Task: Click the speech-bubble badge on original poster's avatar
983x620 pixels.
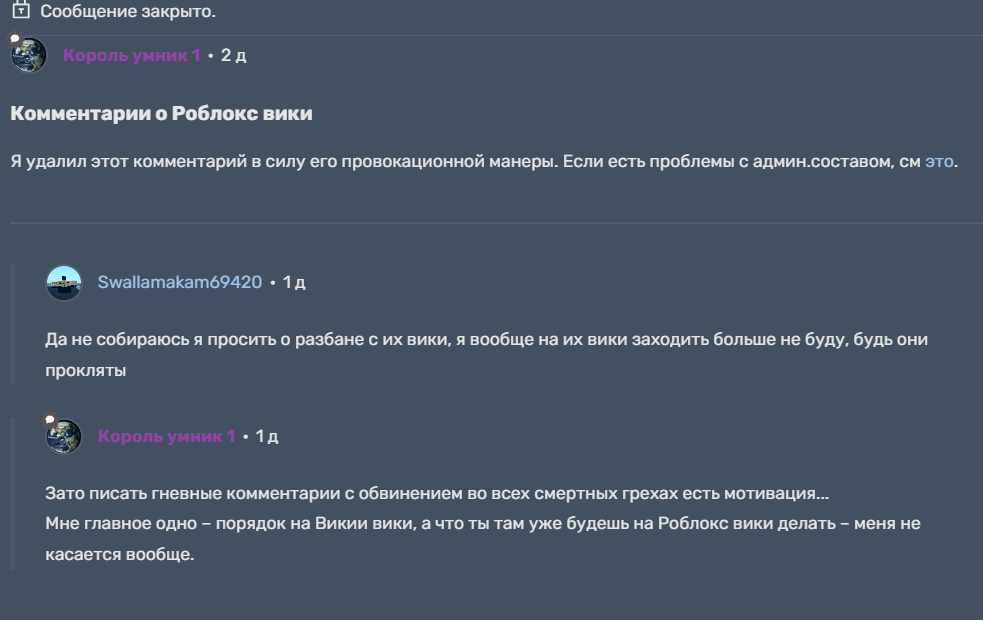Action: click(x=14, y=39)
